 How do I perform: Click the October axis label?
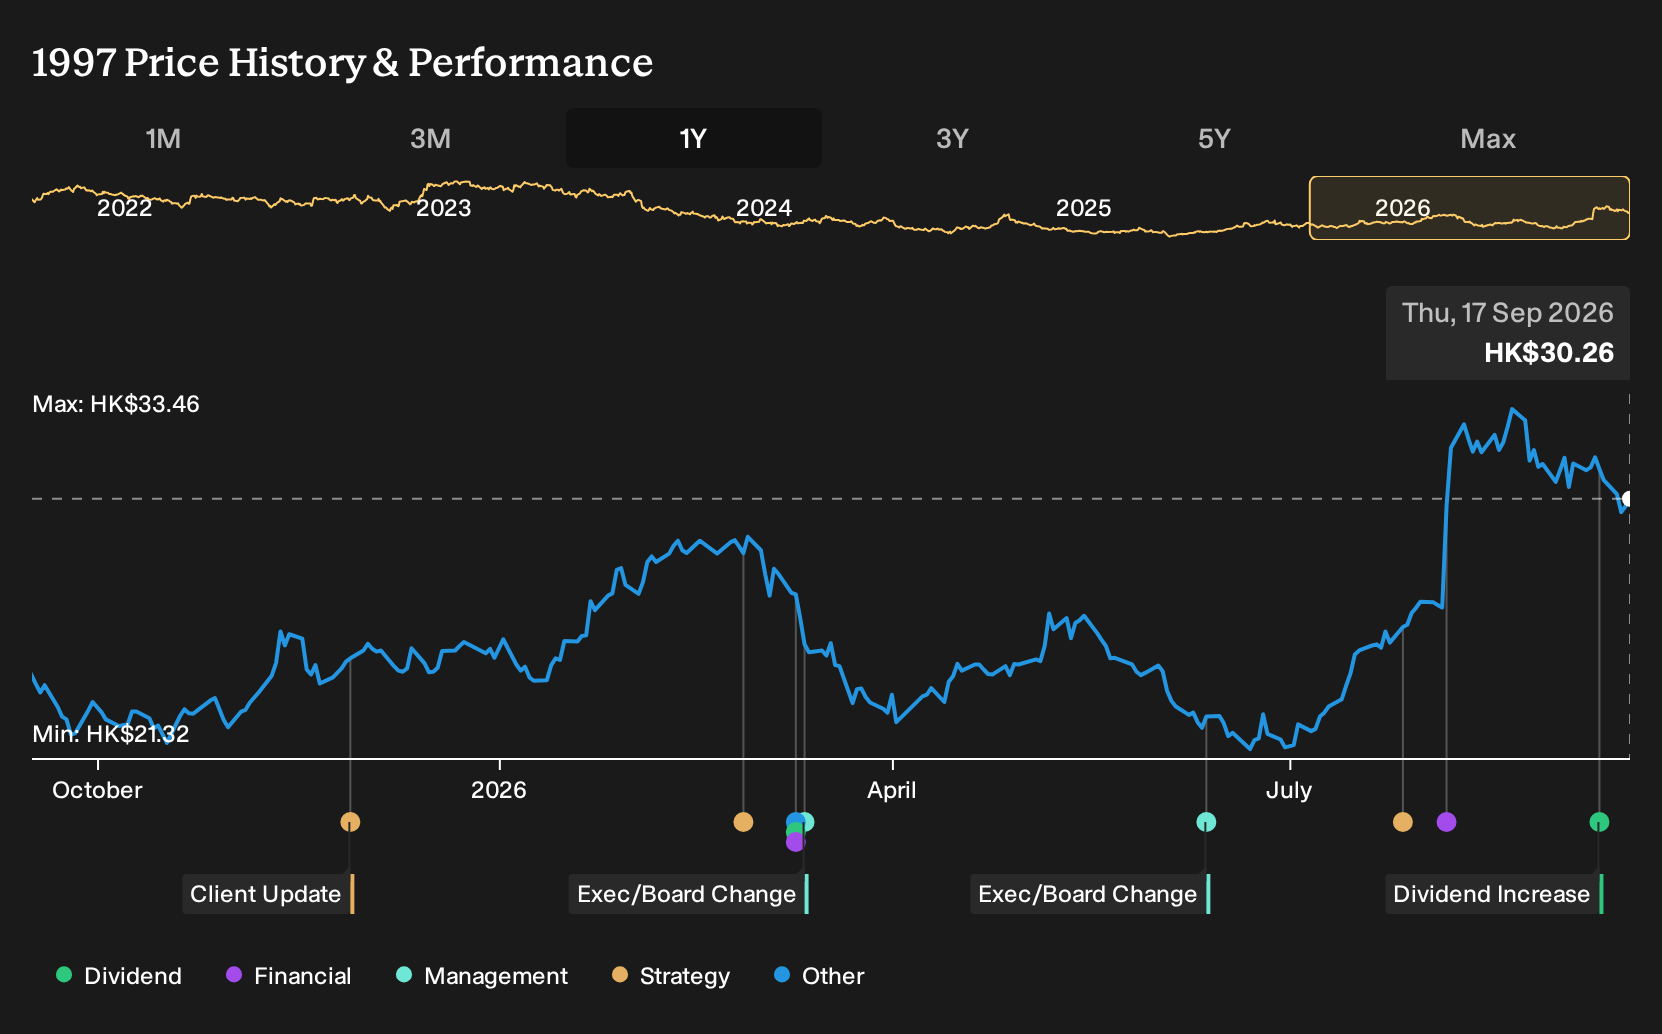click(x=97, y=790)
